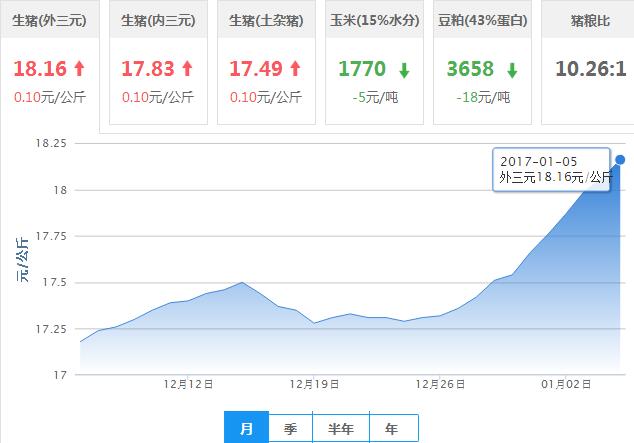Switch chart range to 半年

(x=341, y=428)
